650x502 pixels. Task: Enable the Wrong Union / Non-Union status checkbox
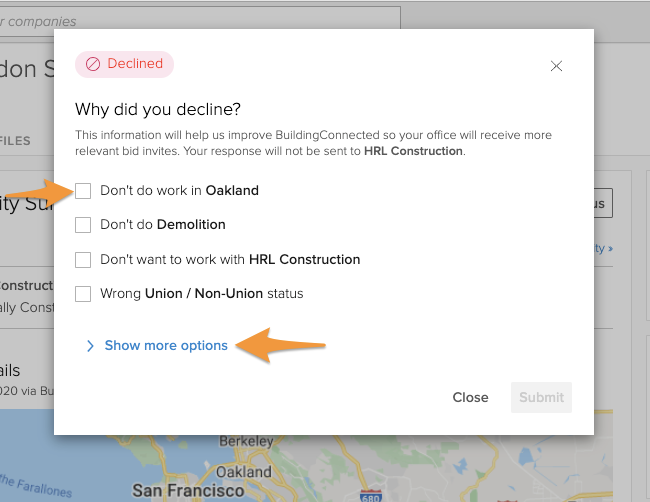(x=83, y=294)
